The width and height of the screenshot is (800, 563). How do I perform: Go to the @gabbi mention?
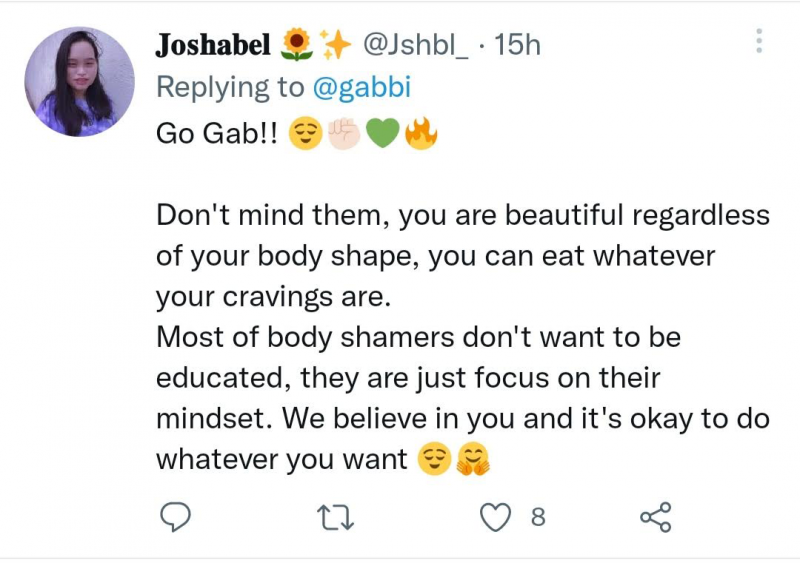tap(362, 88)
